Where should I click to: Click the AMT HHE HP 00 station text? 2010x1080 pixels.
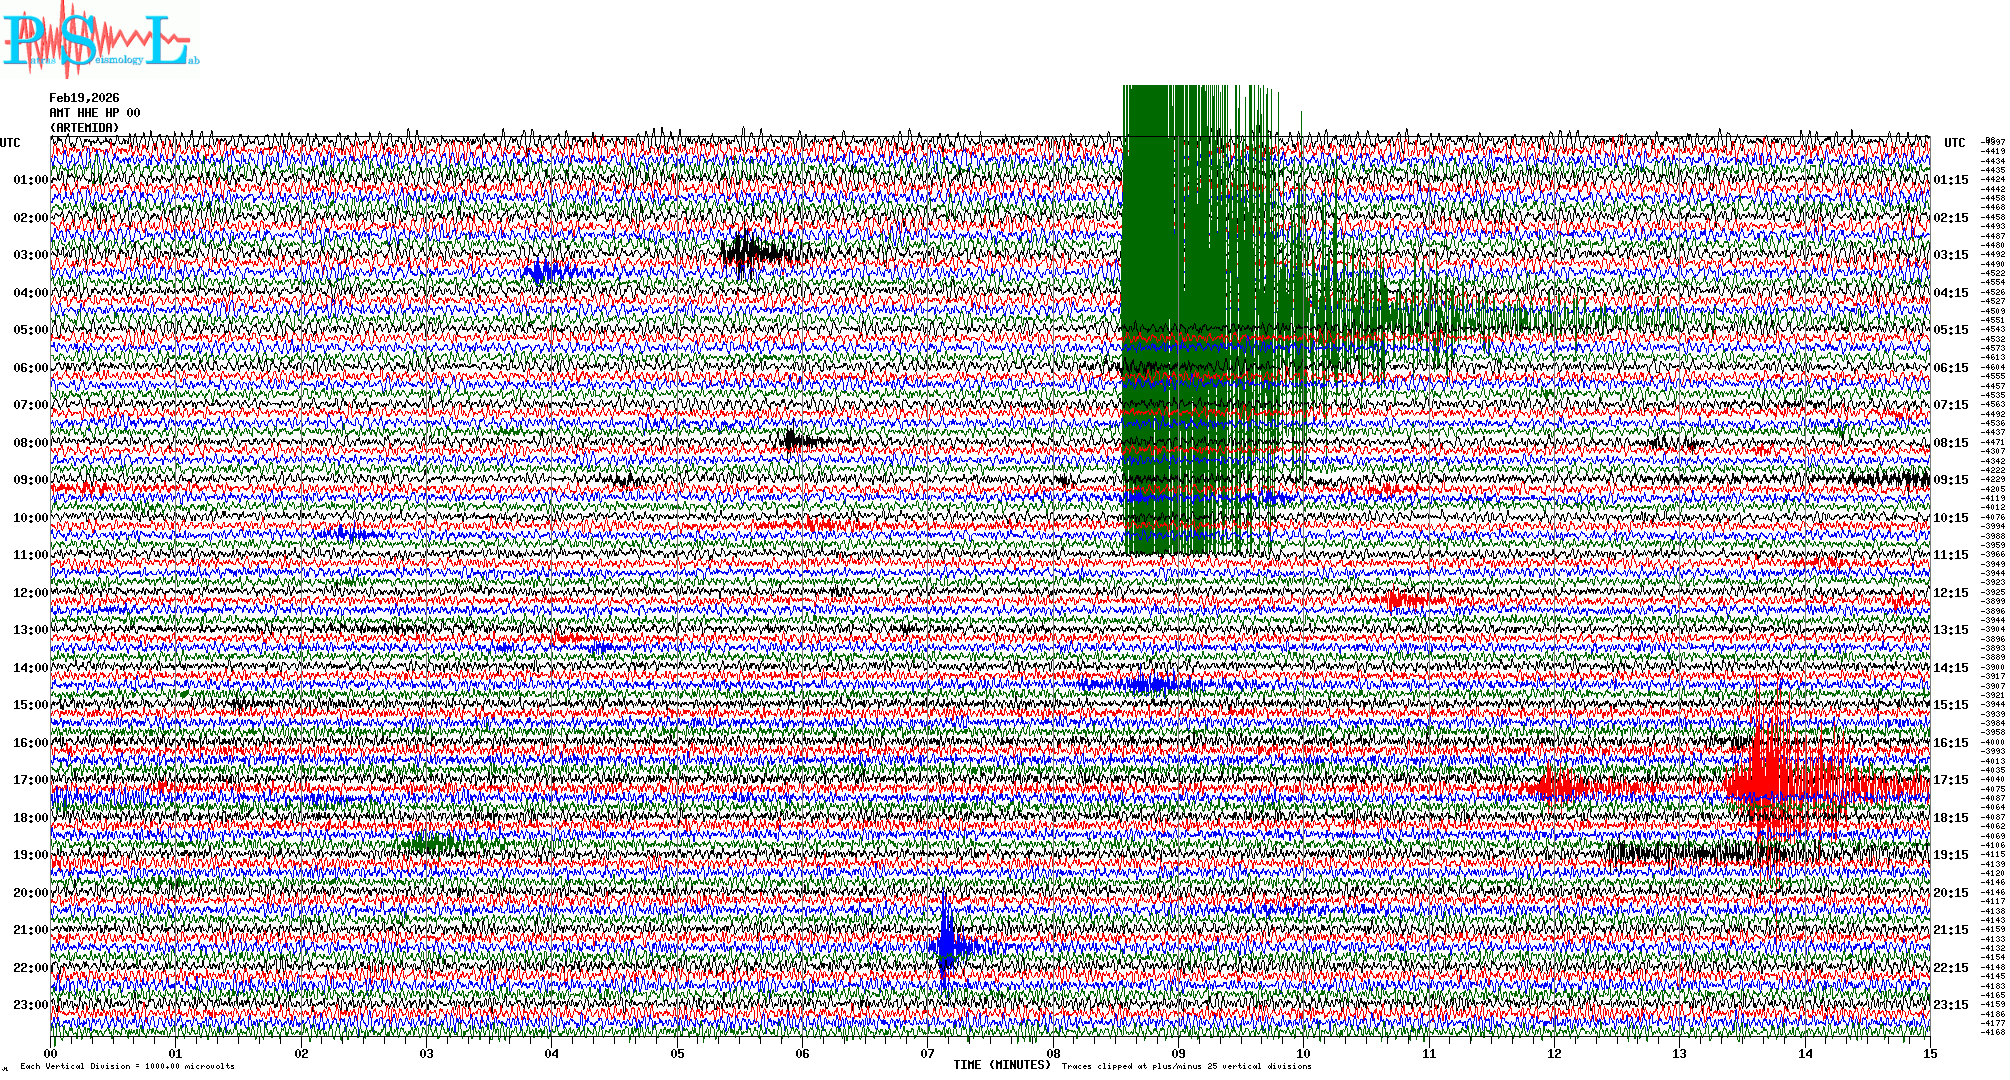[95, 113]
